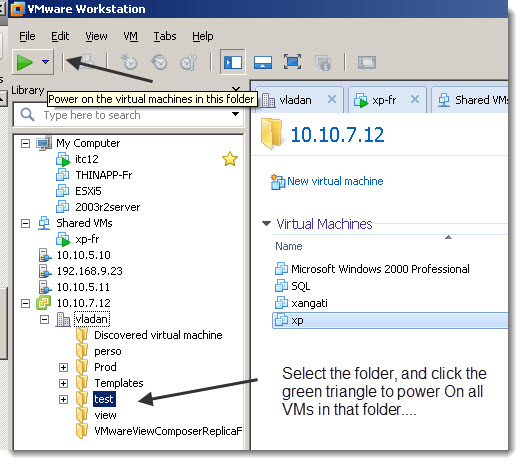The height and width of the screenshot is (465, 523).
Task: Collapse the Shared VMs tree node
Action: click(x=25, y=223)
